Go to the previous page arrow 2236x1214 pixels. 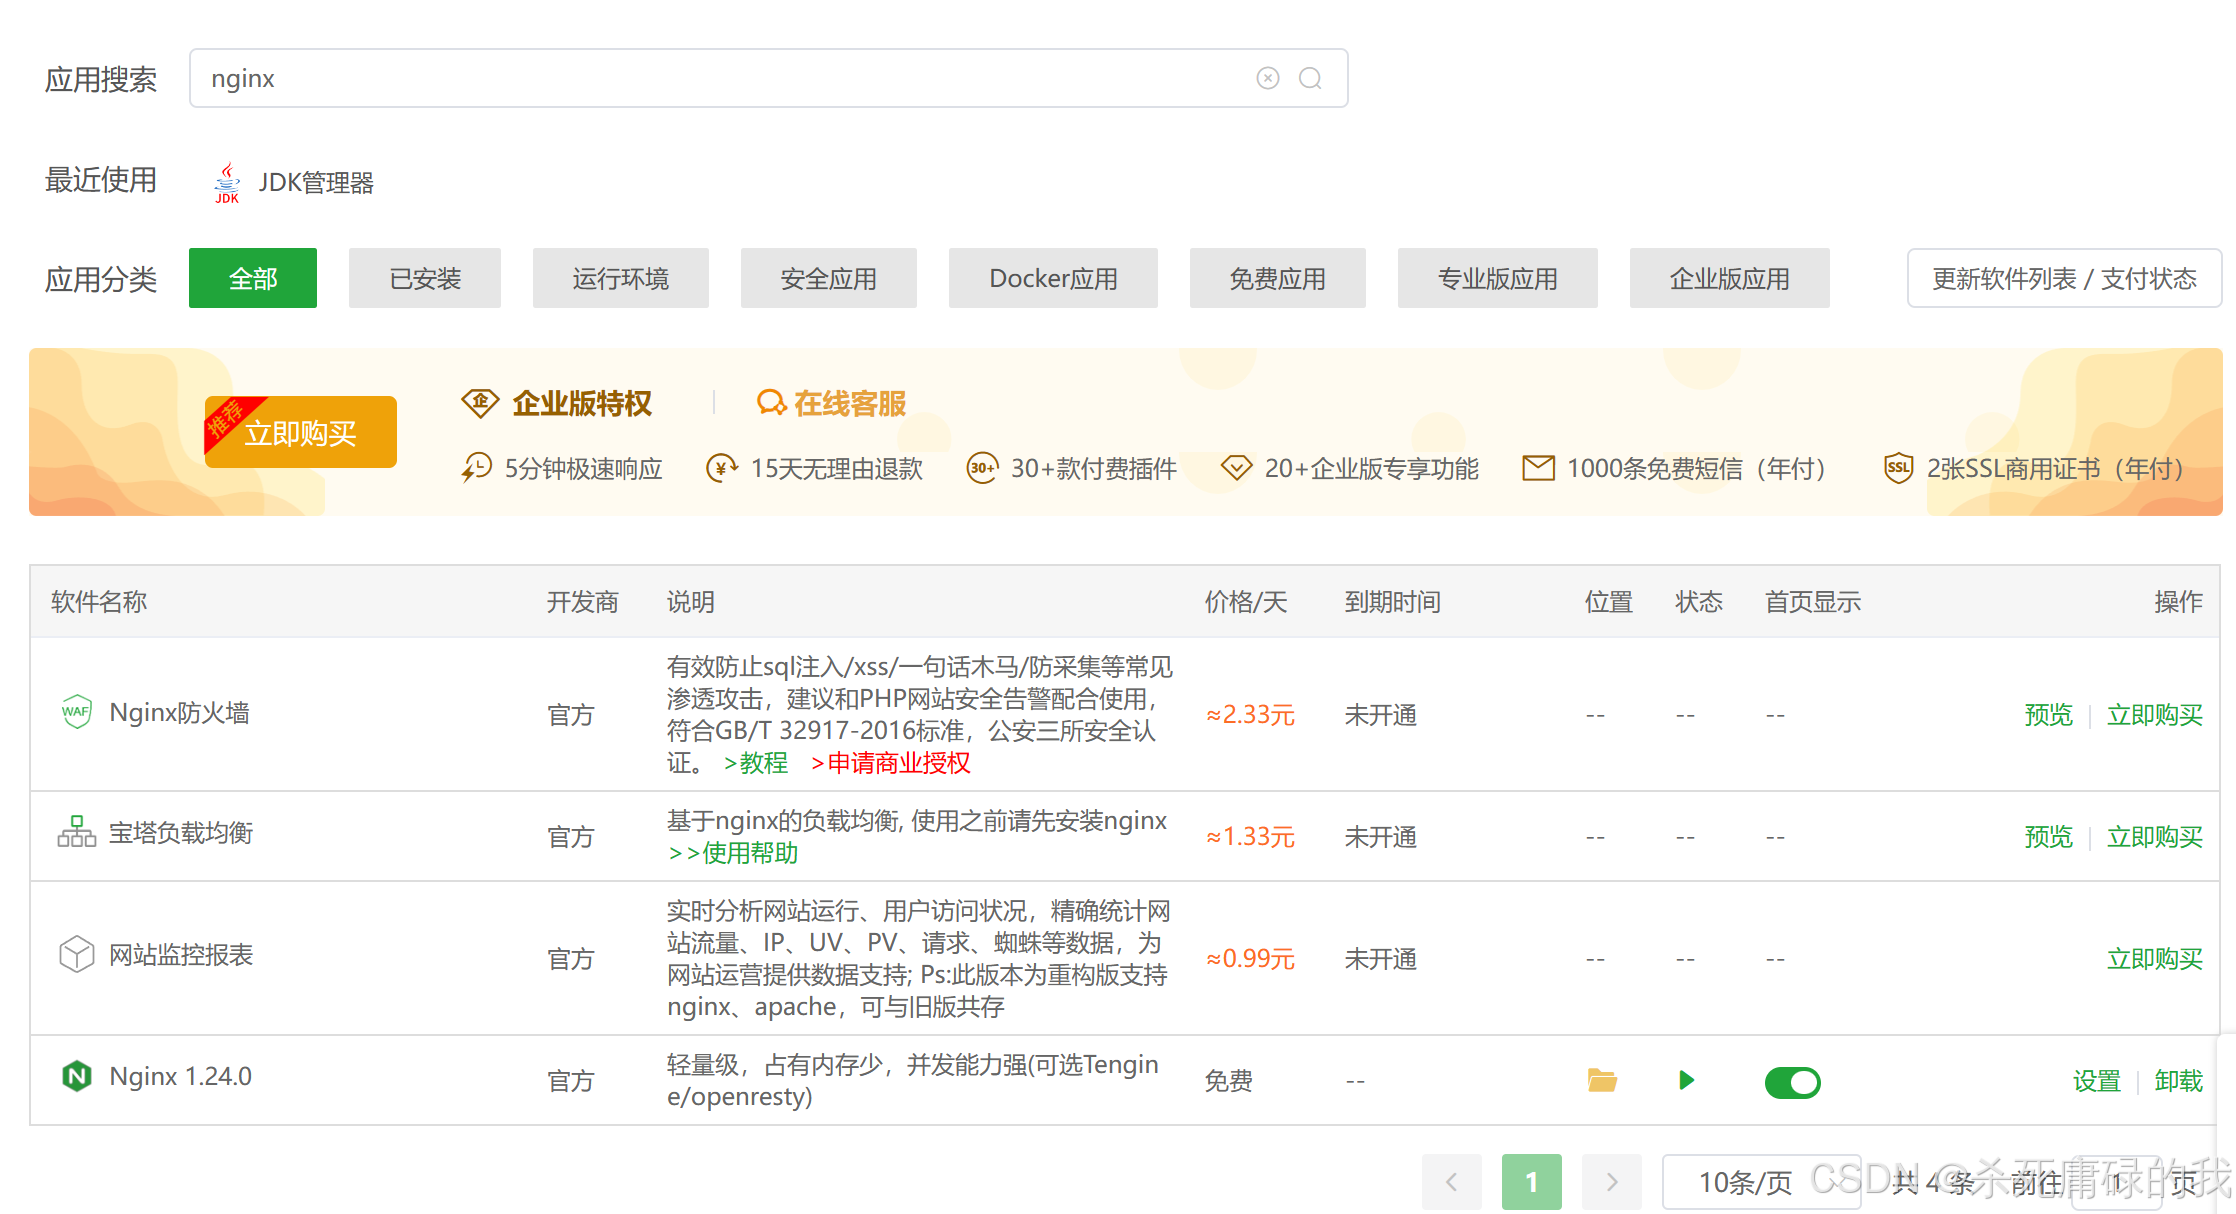[x=1451, y=1182]
